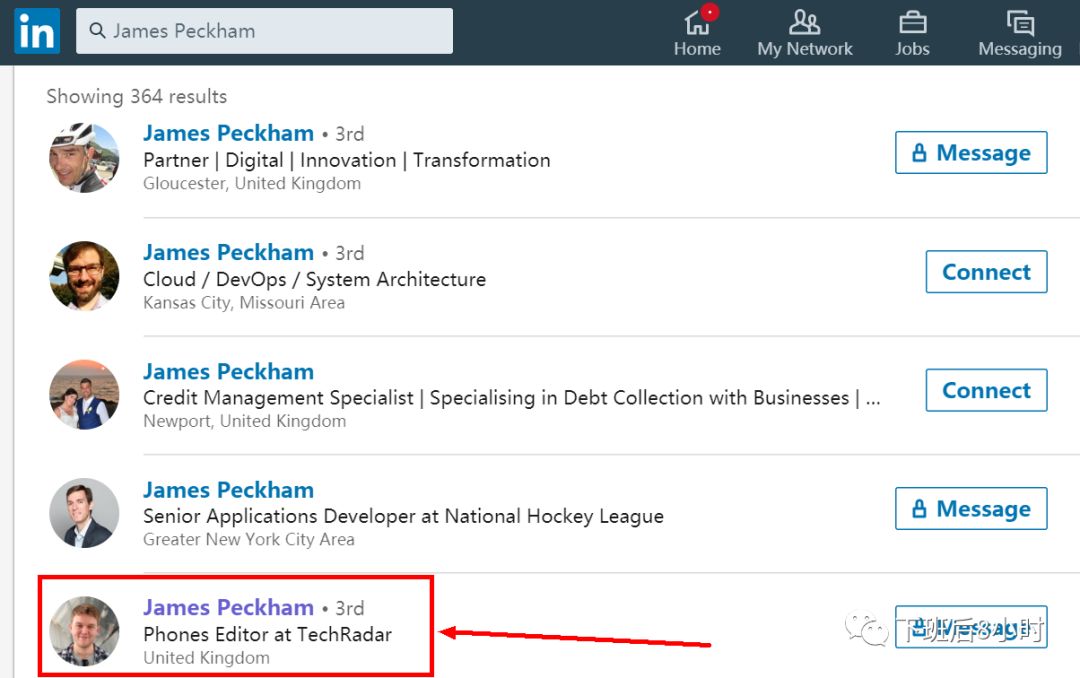Click the TechRadar editor's profile photo

tap(84, 631)
